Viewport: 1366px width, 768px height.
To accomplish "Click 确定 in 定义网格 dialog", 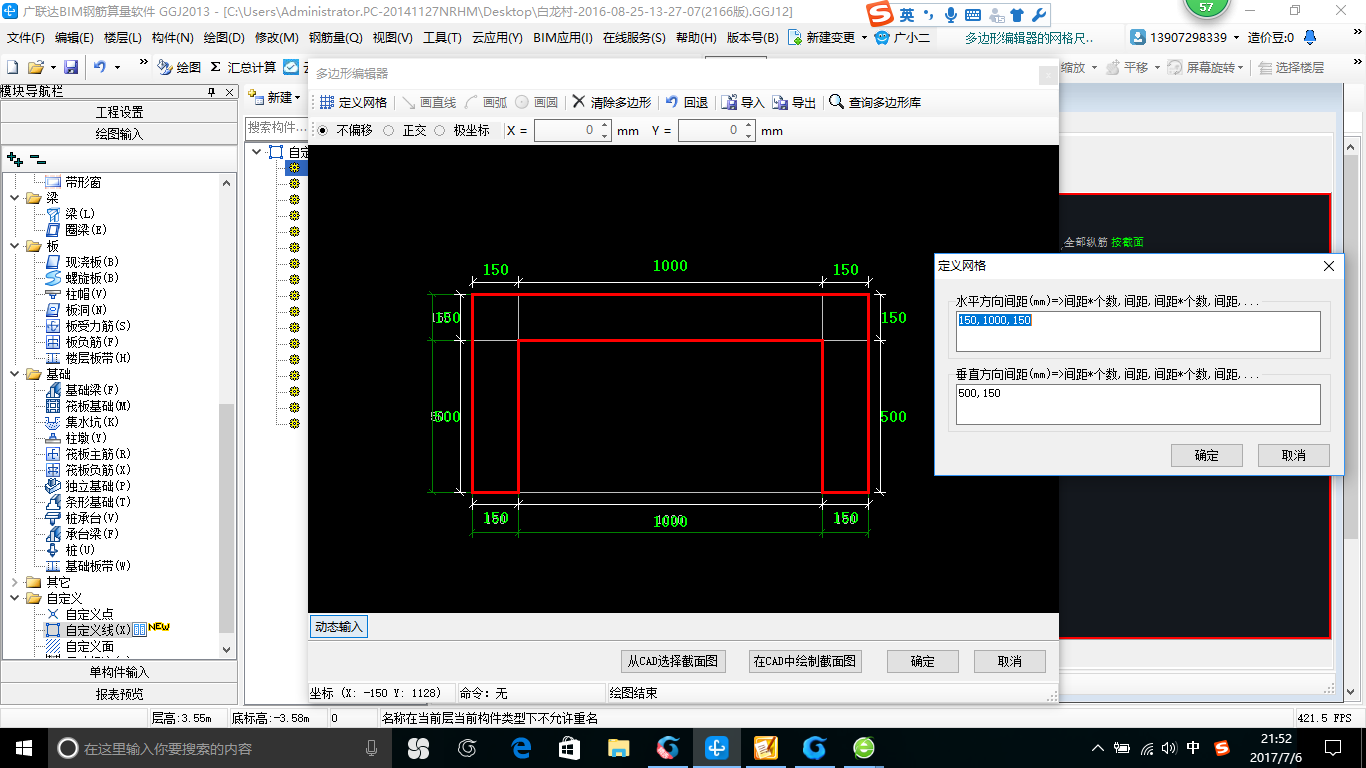I will click(x=1207, y=455).
